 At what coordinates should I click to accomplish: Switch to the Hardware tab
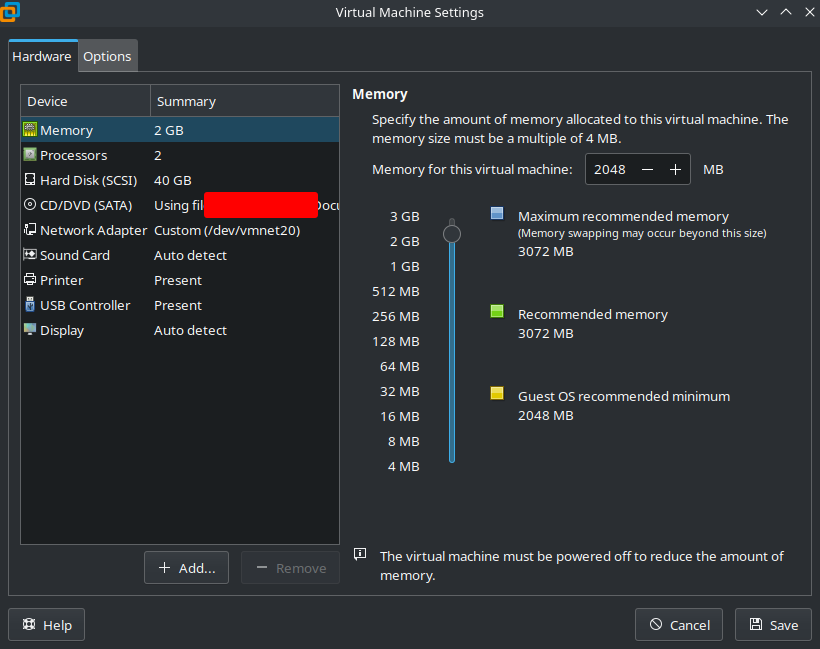42,57
